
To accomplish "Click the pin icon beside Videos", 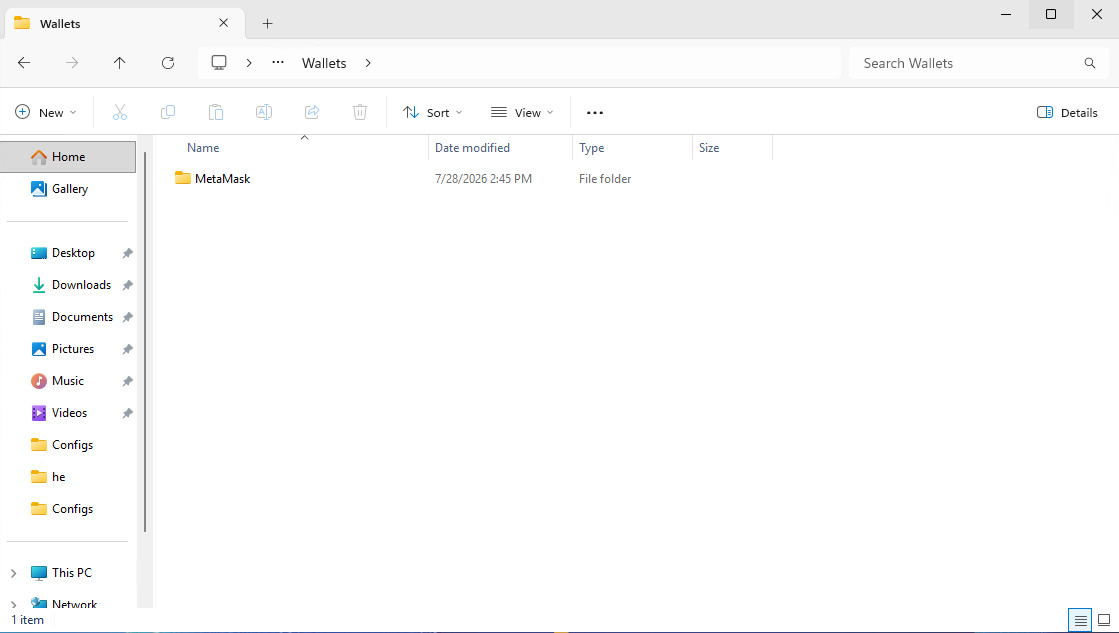I will click(x=127, y=414).
